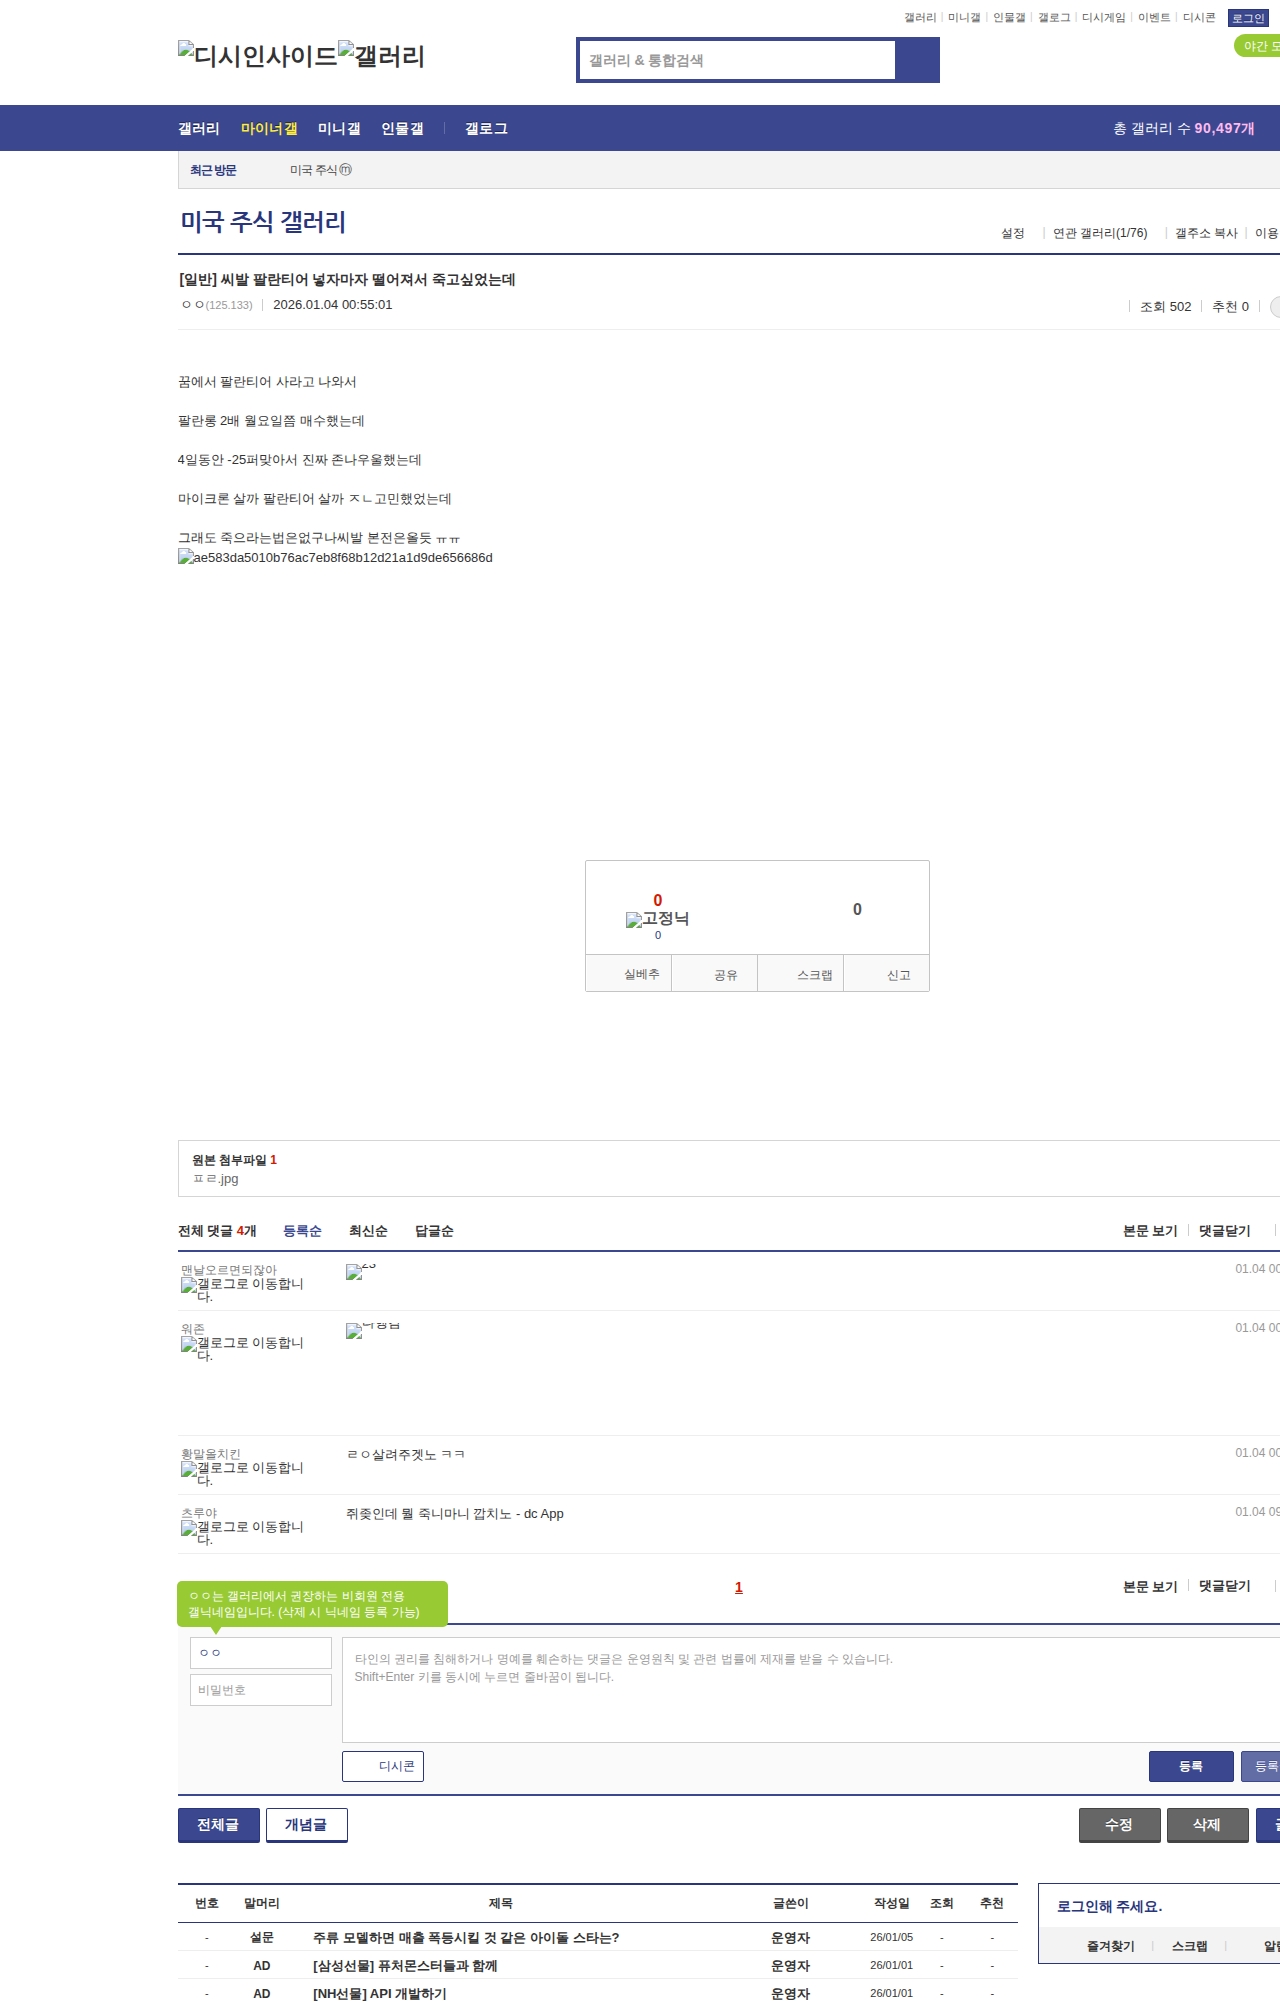Open 워존's gallog icon

coord(242,1349)
